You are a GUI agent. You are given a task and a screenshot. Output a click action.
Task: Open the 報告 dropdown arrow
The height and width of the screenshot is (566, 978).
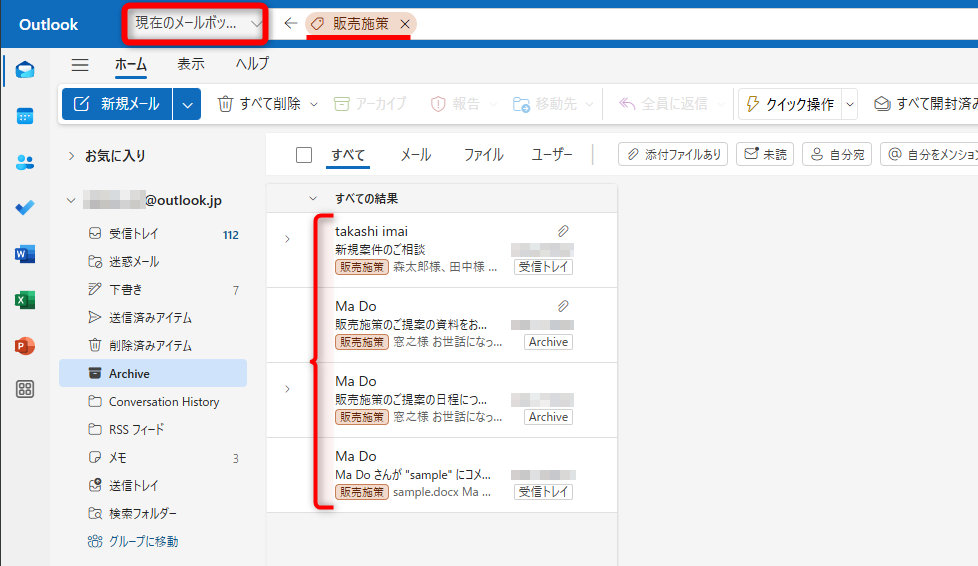[x=493, y=104]
